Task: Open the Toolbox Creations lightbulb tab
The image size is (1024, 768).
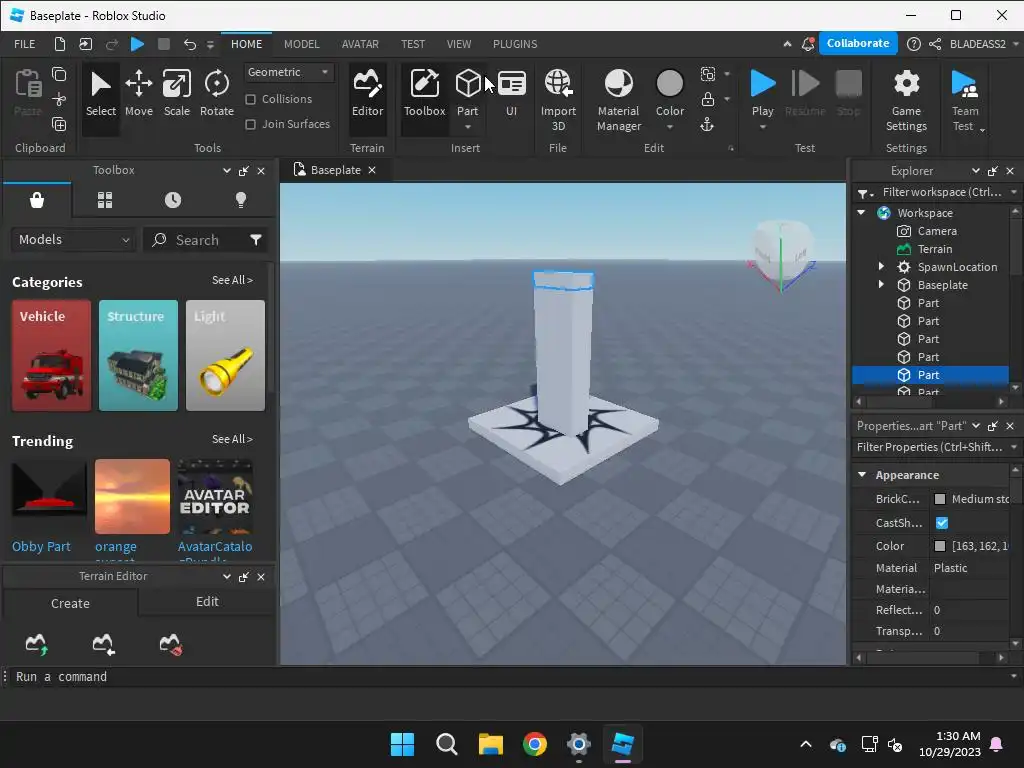Action: click(x=241, y=200)
